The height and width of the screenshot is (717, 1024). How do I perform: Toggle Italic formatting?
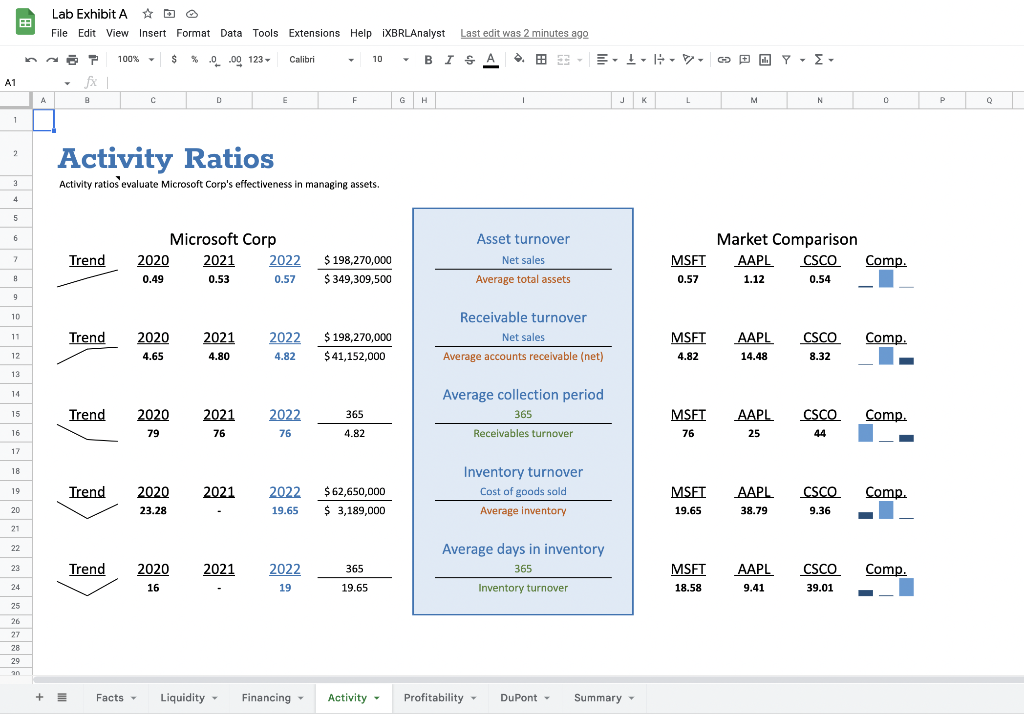(449, 59)
